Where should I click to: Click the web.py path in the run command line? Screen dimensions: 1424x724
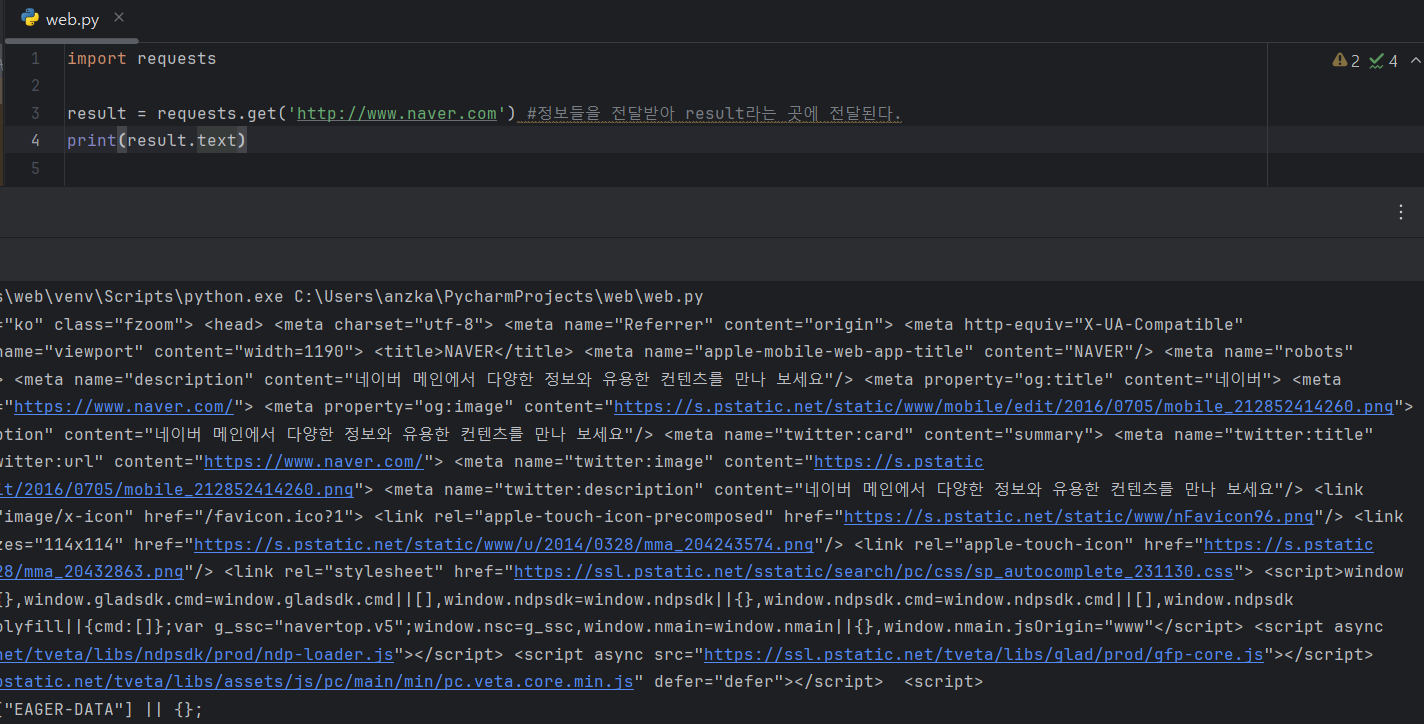coord(499,297)
